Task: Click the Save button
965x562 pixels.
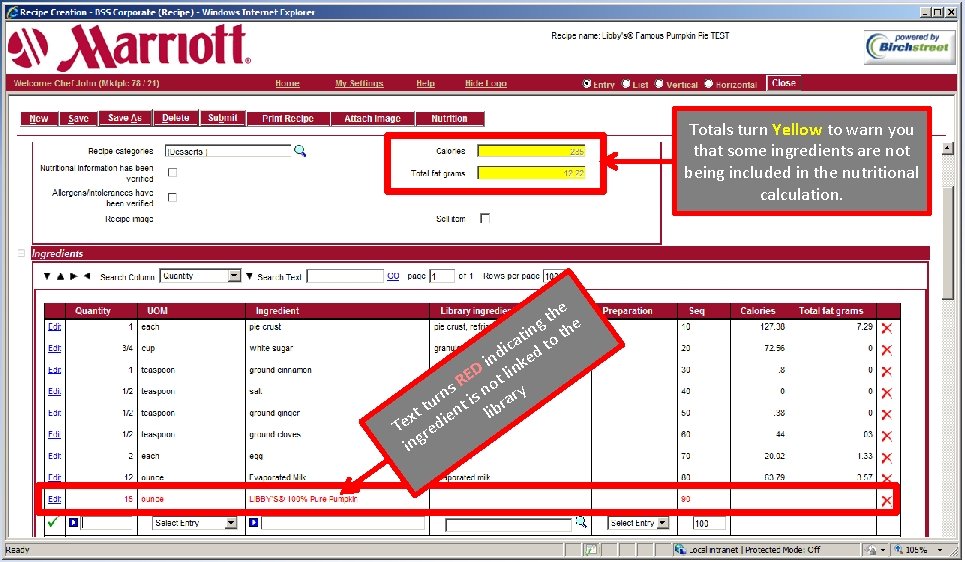Action: (78, 118)
